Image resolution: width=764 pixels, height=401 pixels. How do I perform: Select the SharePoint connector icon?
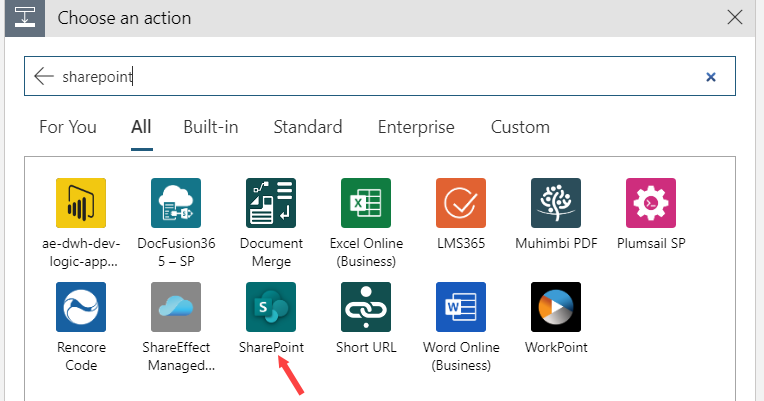[271, 307]
